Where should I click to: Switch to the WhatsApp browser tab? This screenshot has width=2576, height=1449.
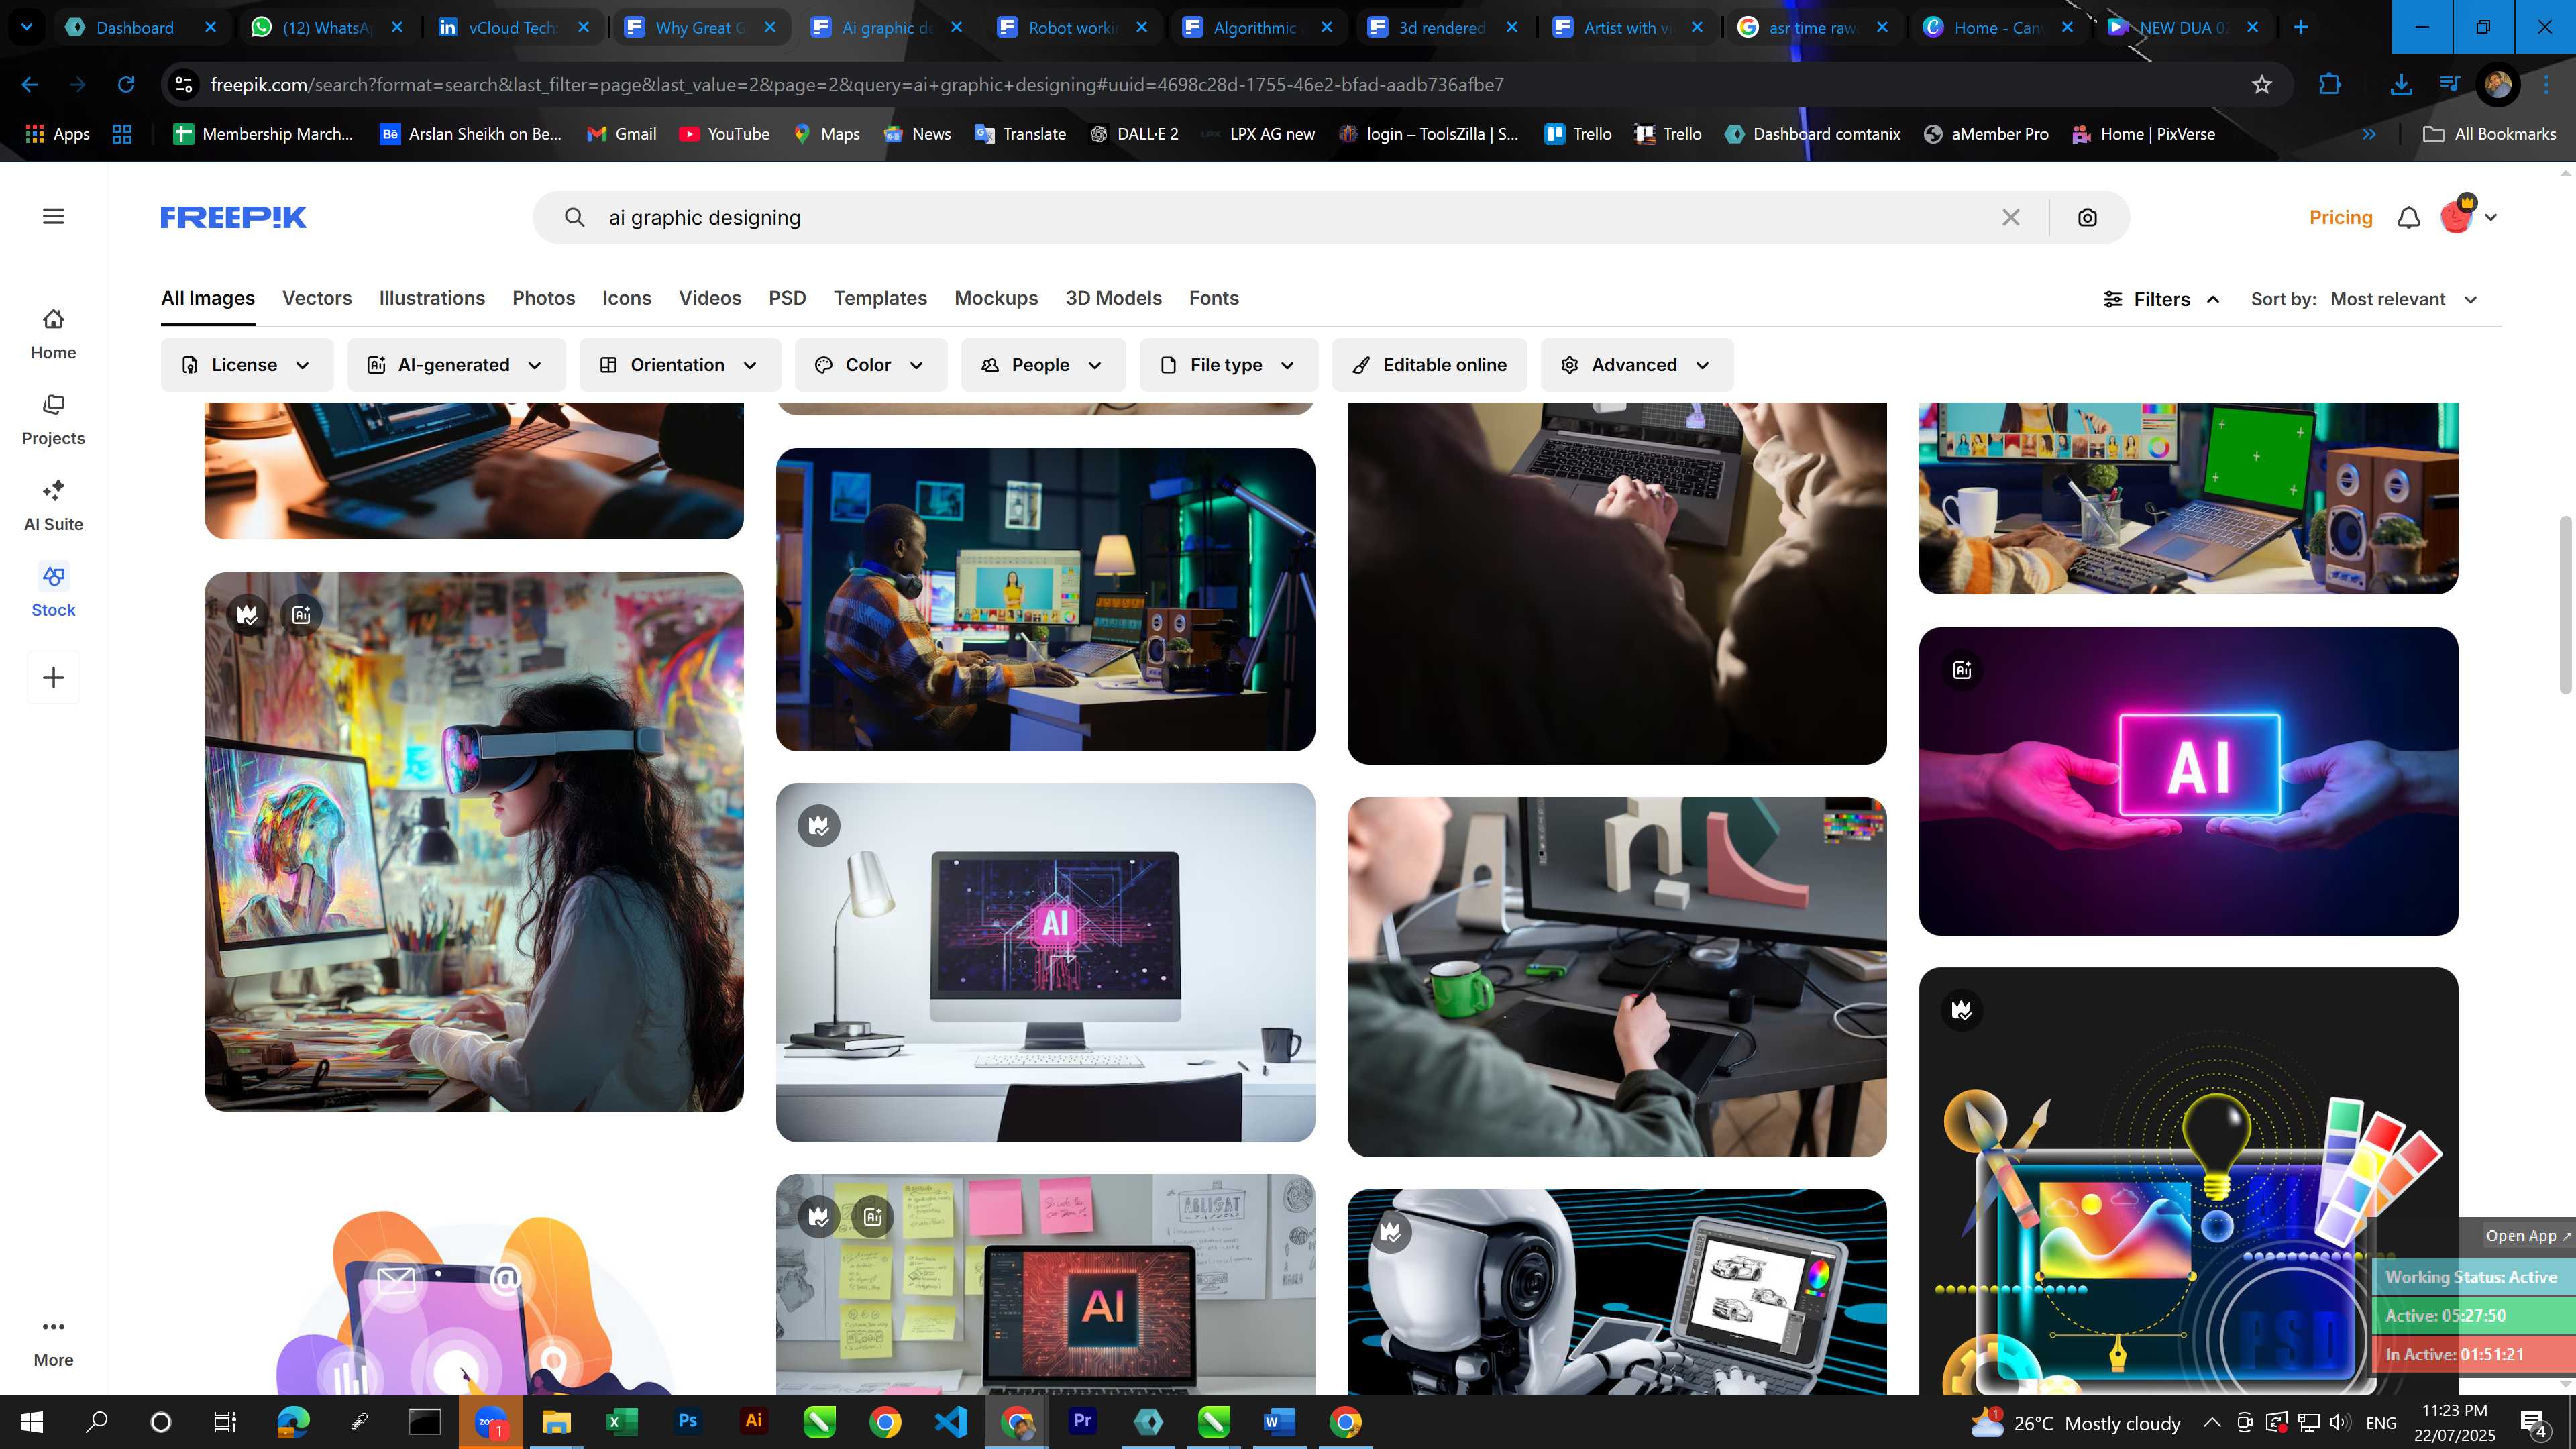(x=325, y=27)
